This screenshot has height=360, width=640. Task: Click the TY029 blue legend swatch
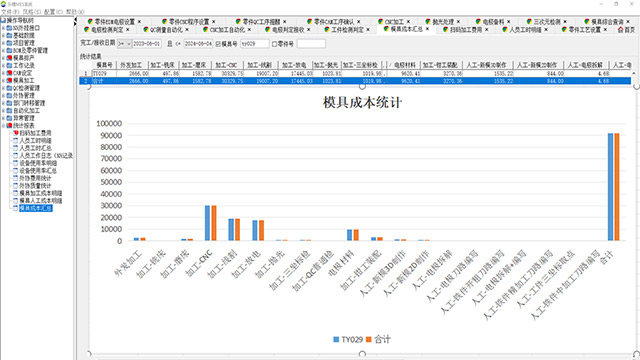336,340
